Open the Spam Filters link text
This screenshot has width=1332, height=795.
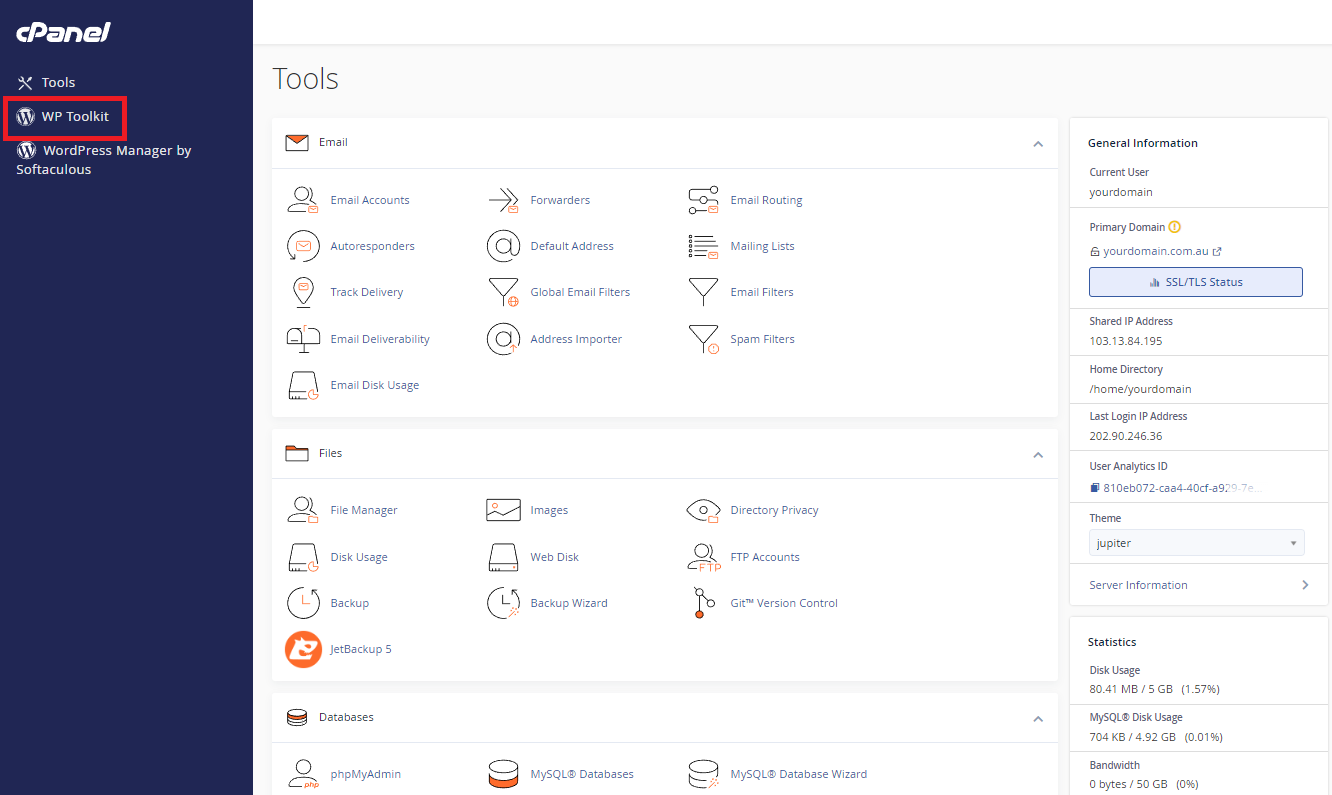point(763,339)
